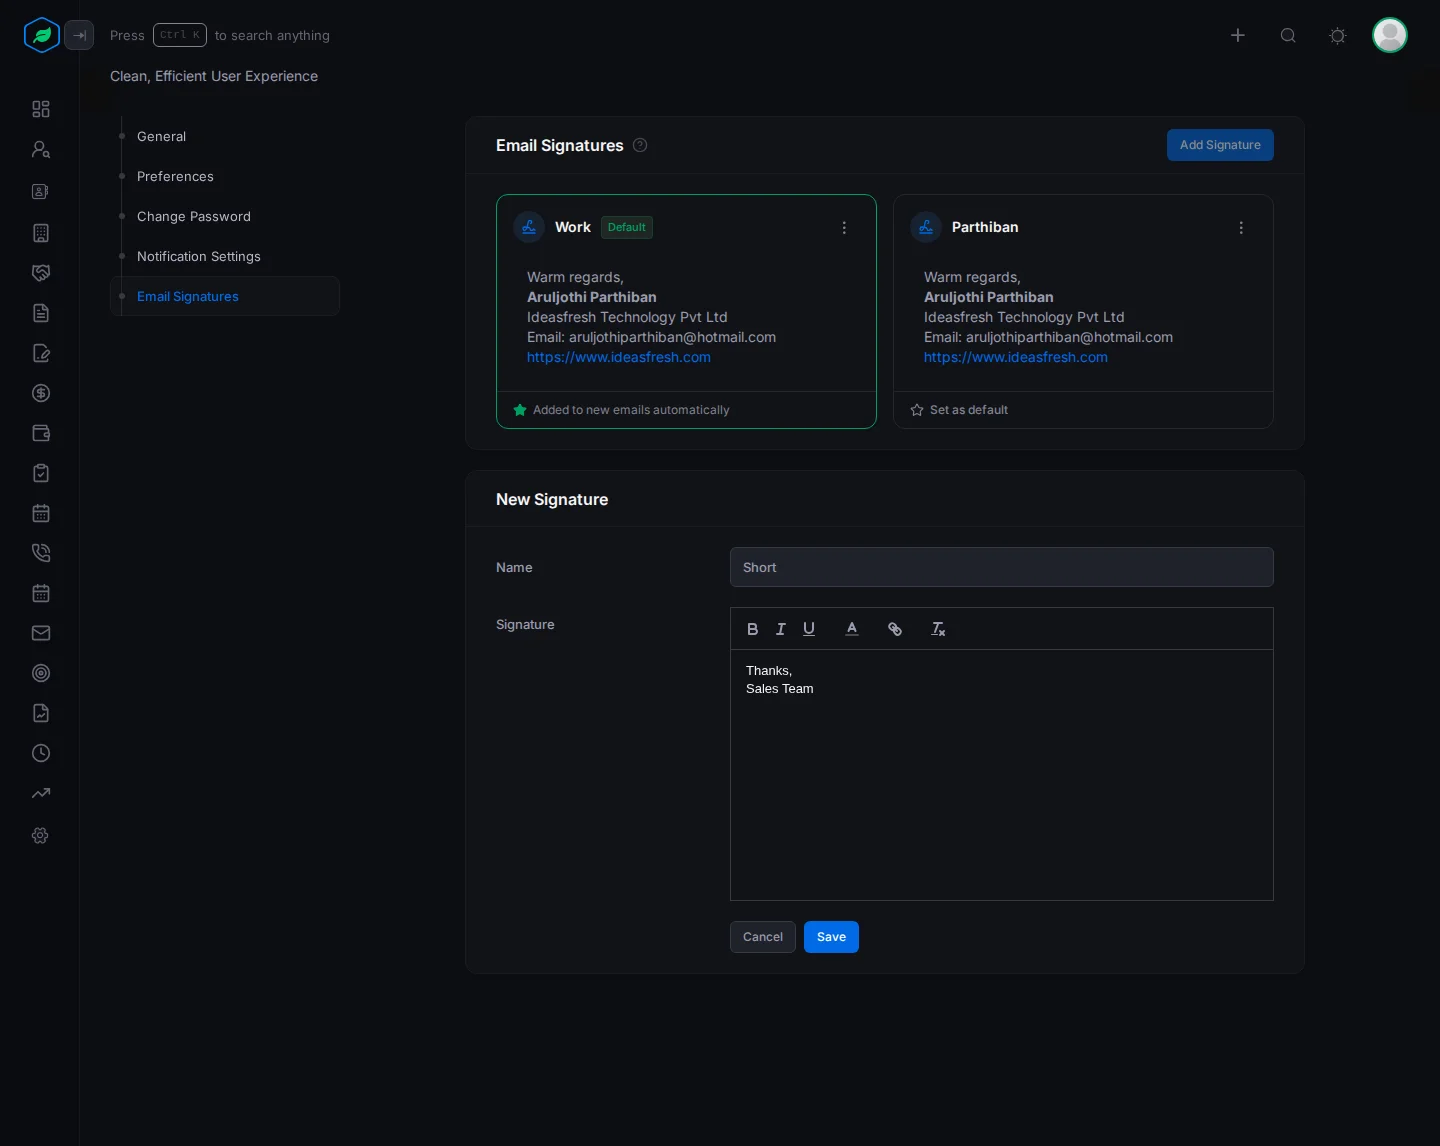The width and height of the screenshot is (1440, 1146).
Task: Open the handshake deals icon in sidebar
Action: [41, 273]
